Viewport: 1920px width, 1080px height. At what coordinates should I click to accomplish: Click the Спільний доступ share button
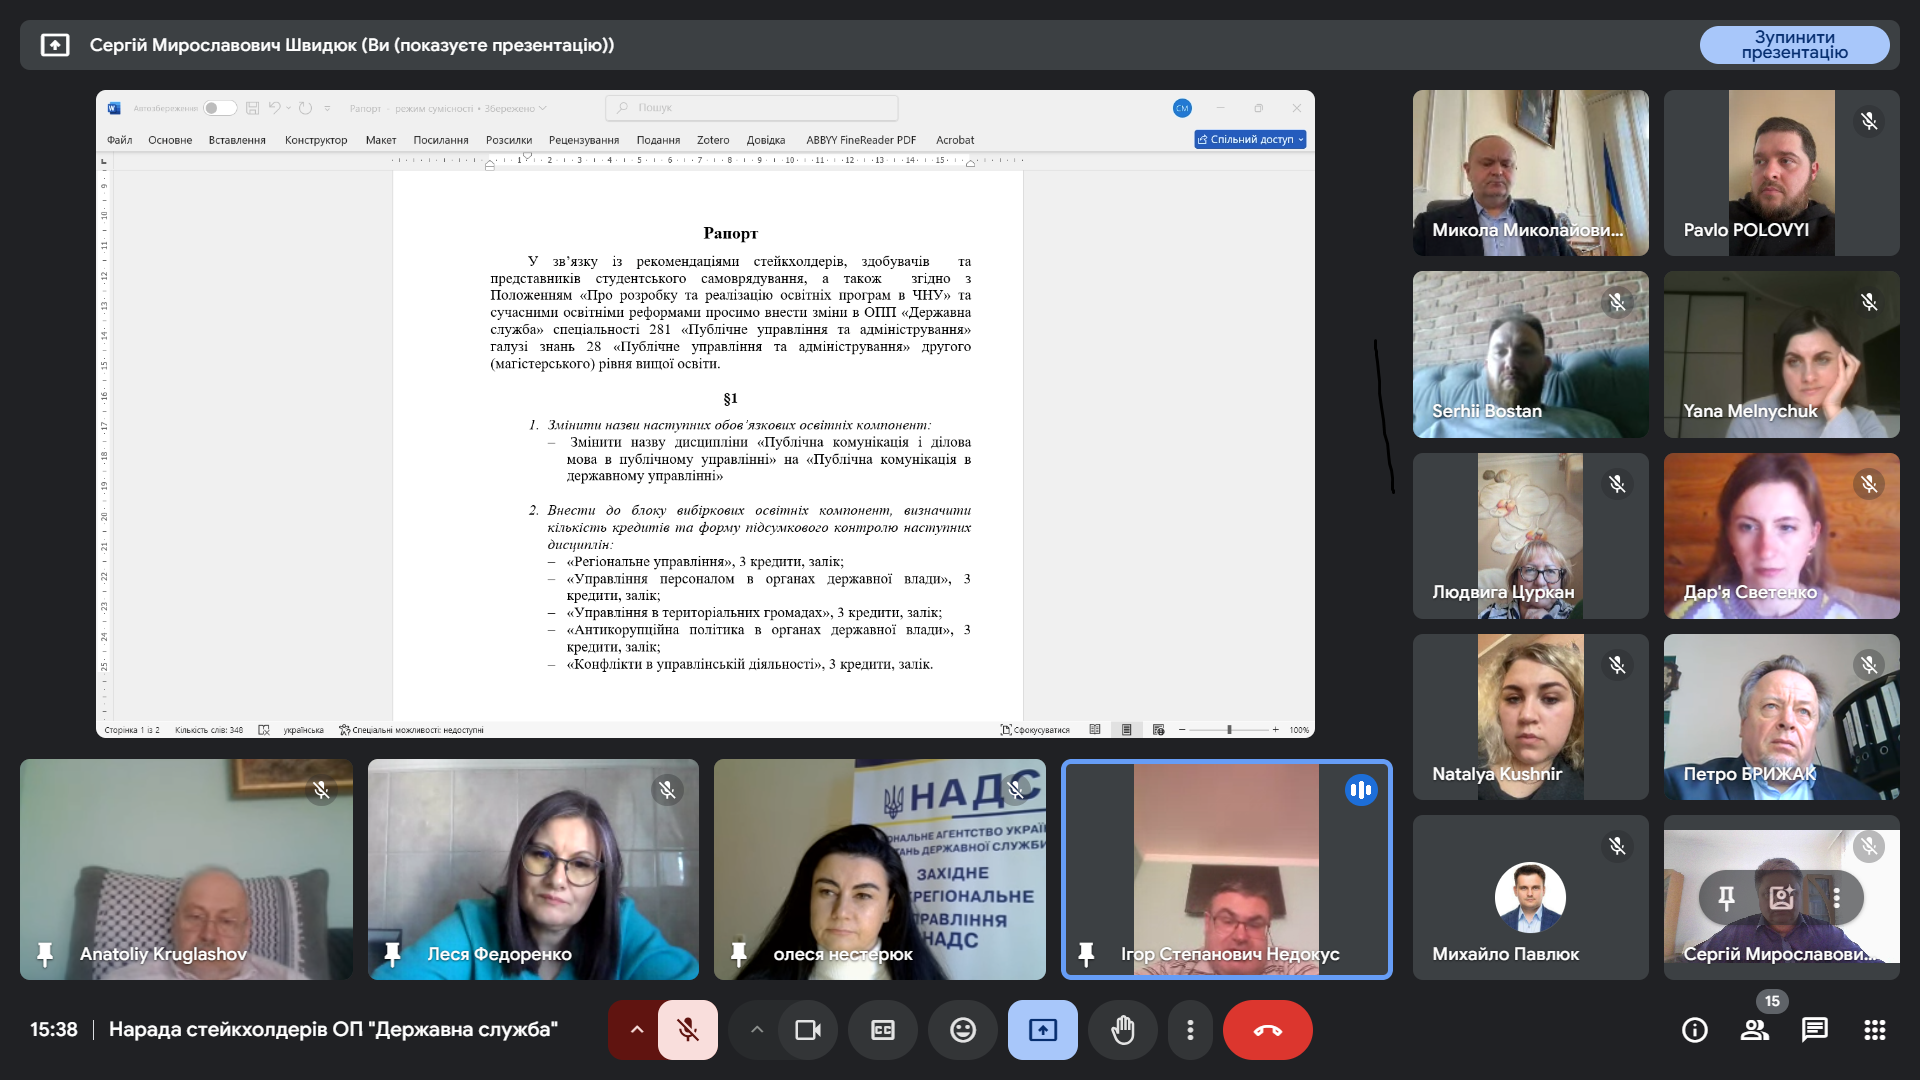click(1250, 140)
